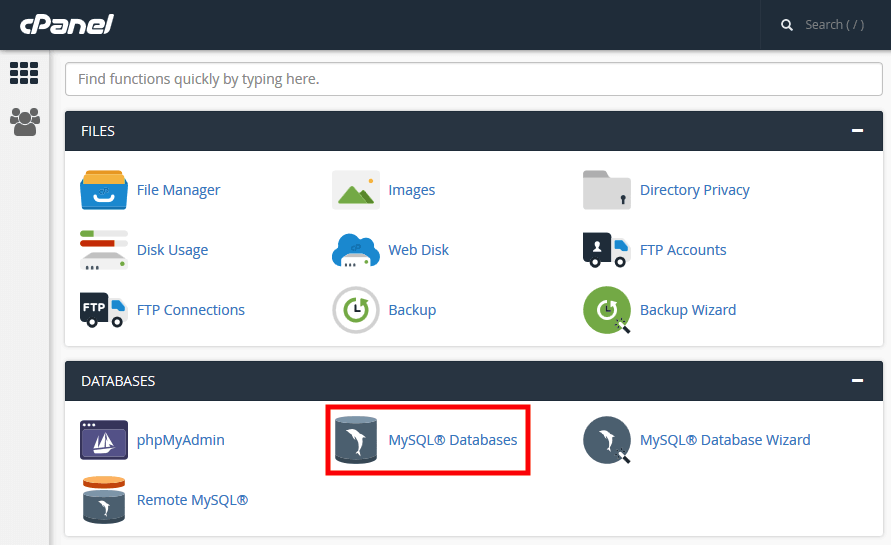Viewport: 891px width, 545px height.
Task: Open the User Manager people icon
Action: click(x=25, y=122)
